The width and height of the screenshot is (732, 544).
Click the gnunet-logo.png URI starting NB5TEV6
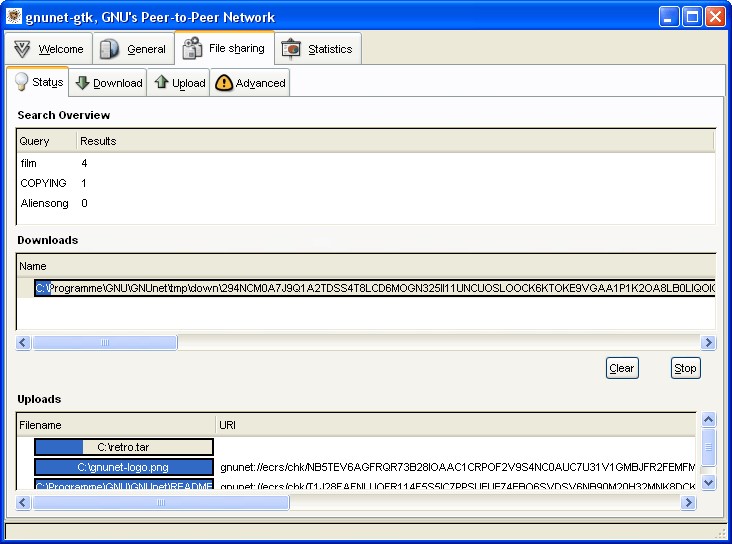[458, 467]
